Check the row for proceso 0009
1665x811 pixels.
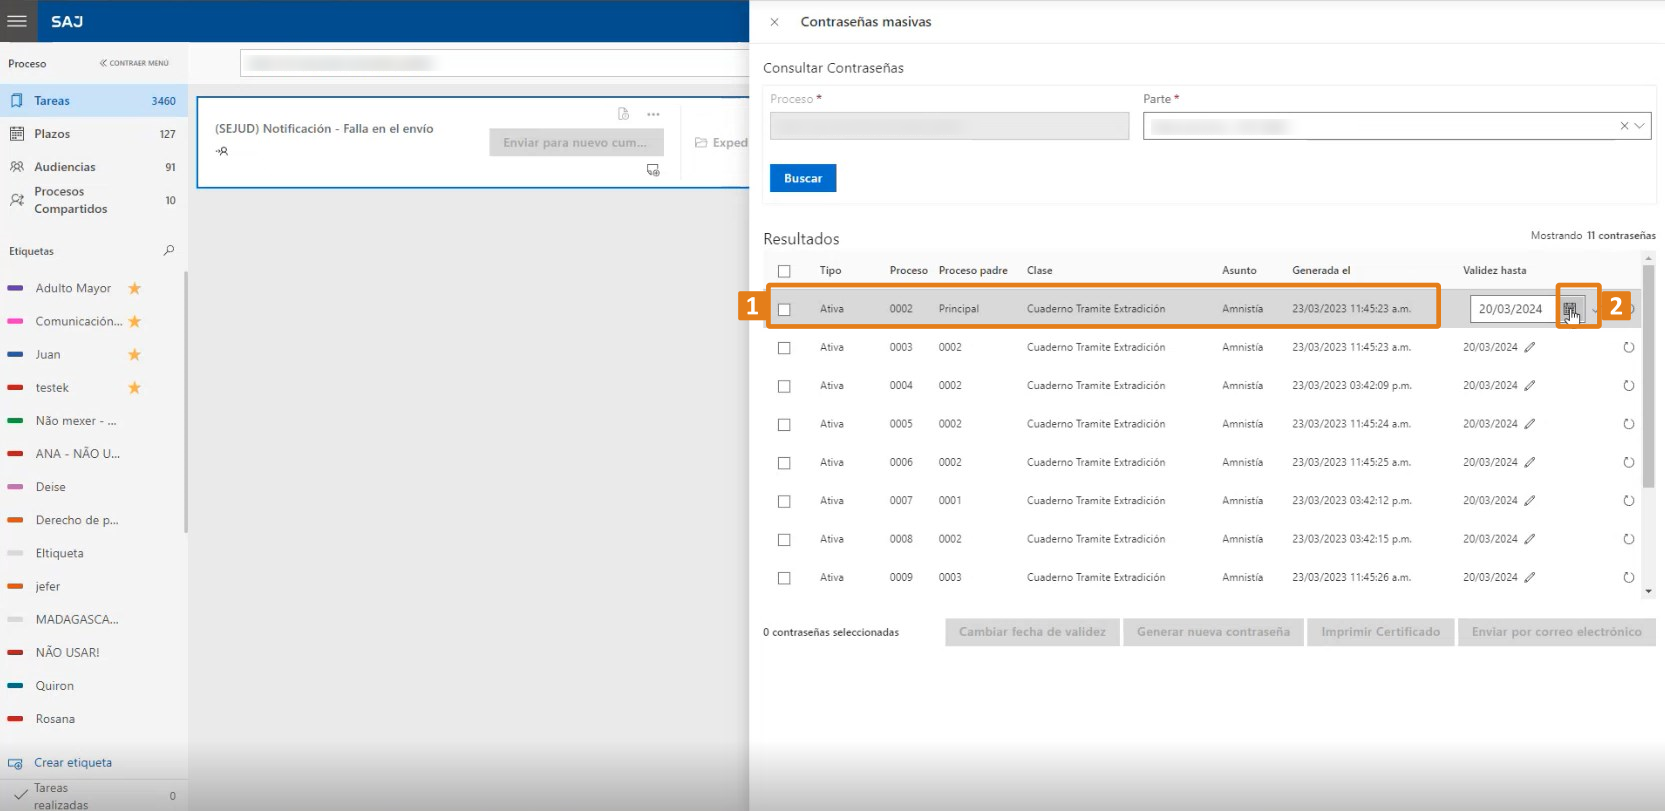coord(784,578)
